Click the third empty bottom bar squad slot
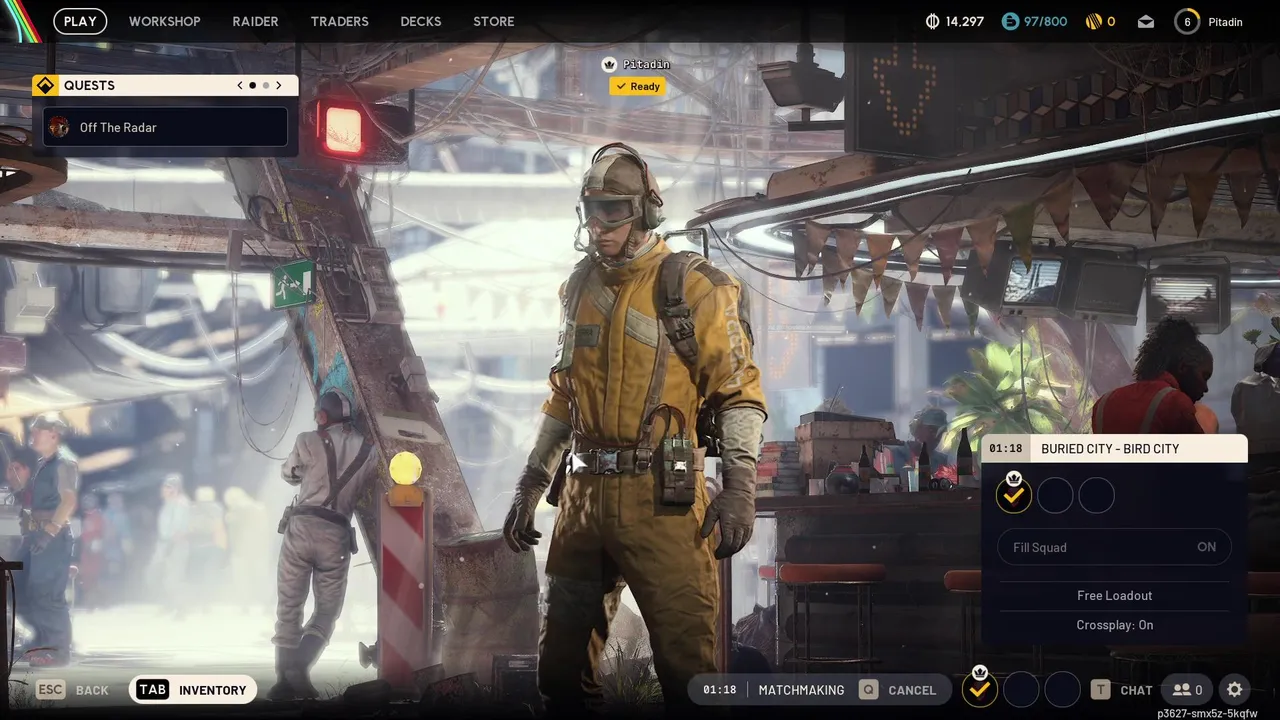This screenshot has width=1280, height=720. click(x=1062, y=689)
